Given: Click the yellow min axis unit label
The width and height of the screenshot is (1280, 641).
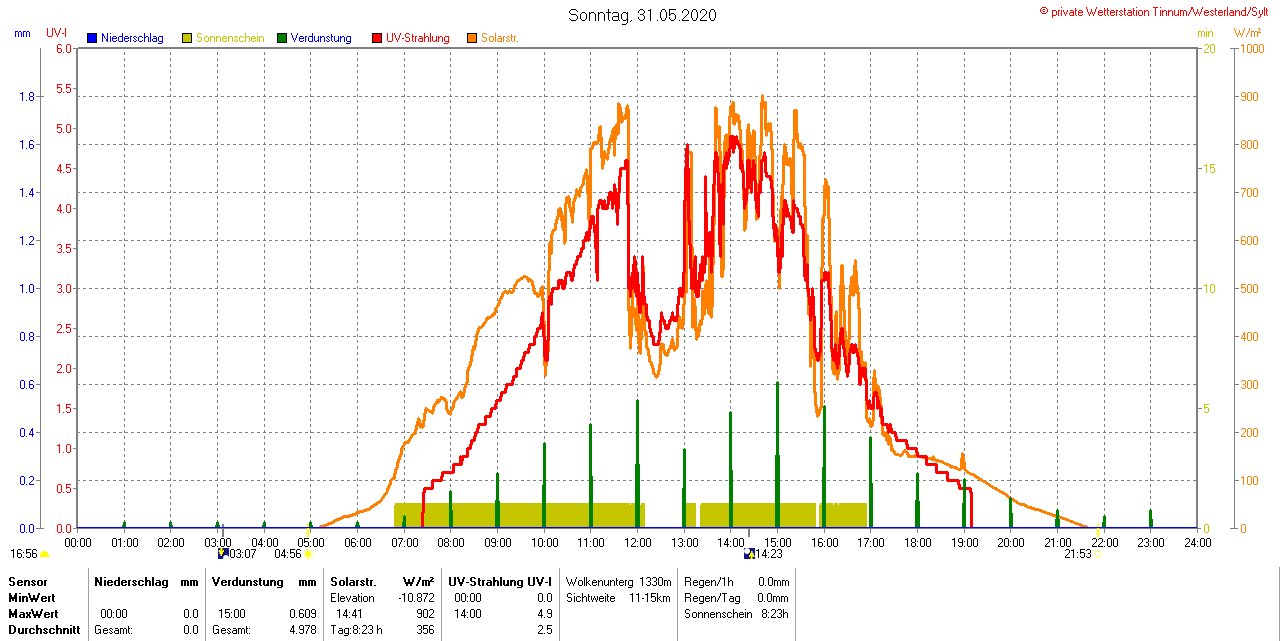Looking at the screenshot, I should click(1205, 33).
